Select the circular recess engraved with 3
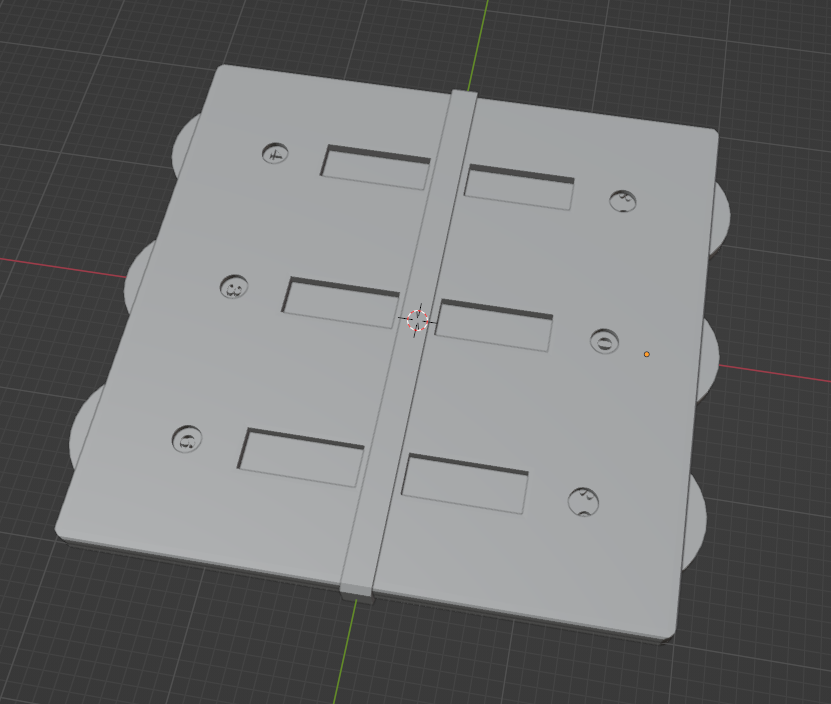The height and width of the screenshot is (704, 831). [234, 287]
